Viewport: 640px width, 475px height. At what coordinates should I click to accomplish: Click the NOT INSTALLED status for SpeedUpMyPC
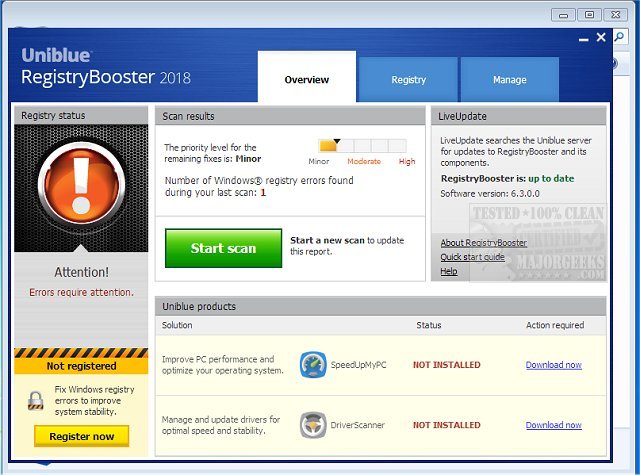point(447,365)
